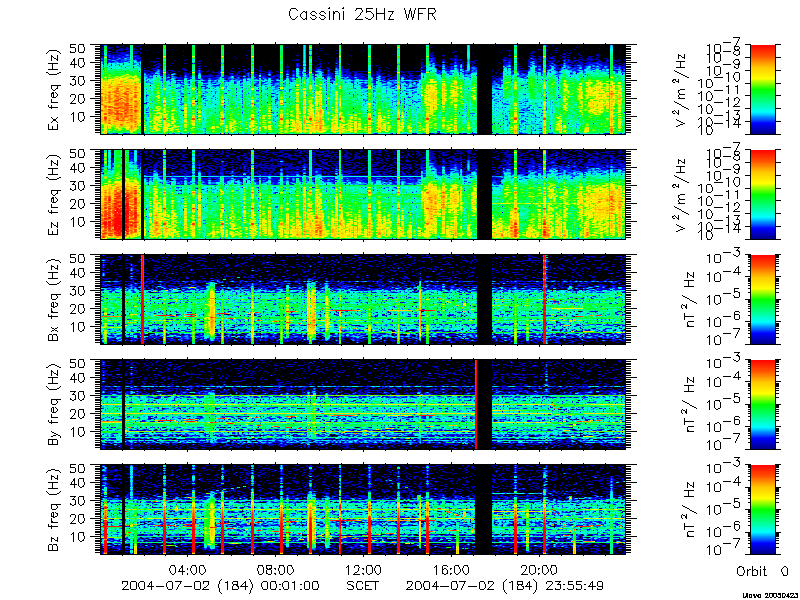Select the 'Bz freq (Hz)' axis label

click(x=55, y=510)
